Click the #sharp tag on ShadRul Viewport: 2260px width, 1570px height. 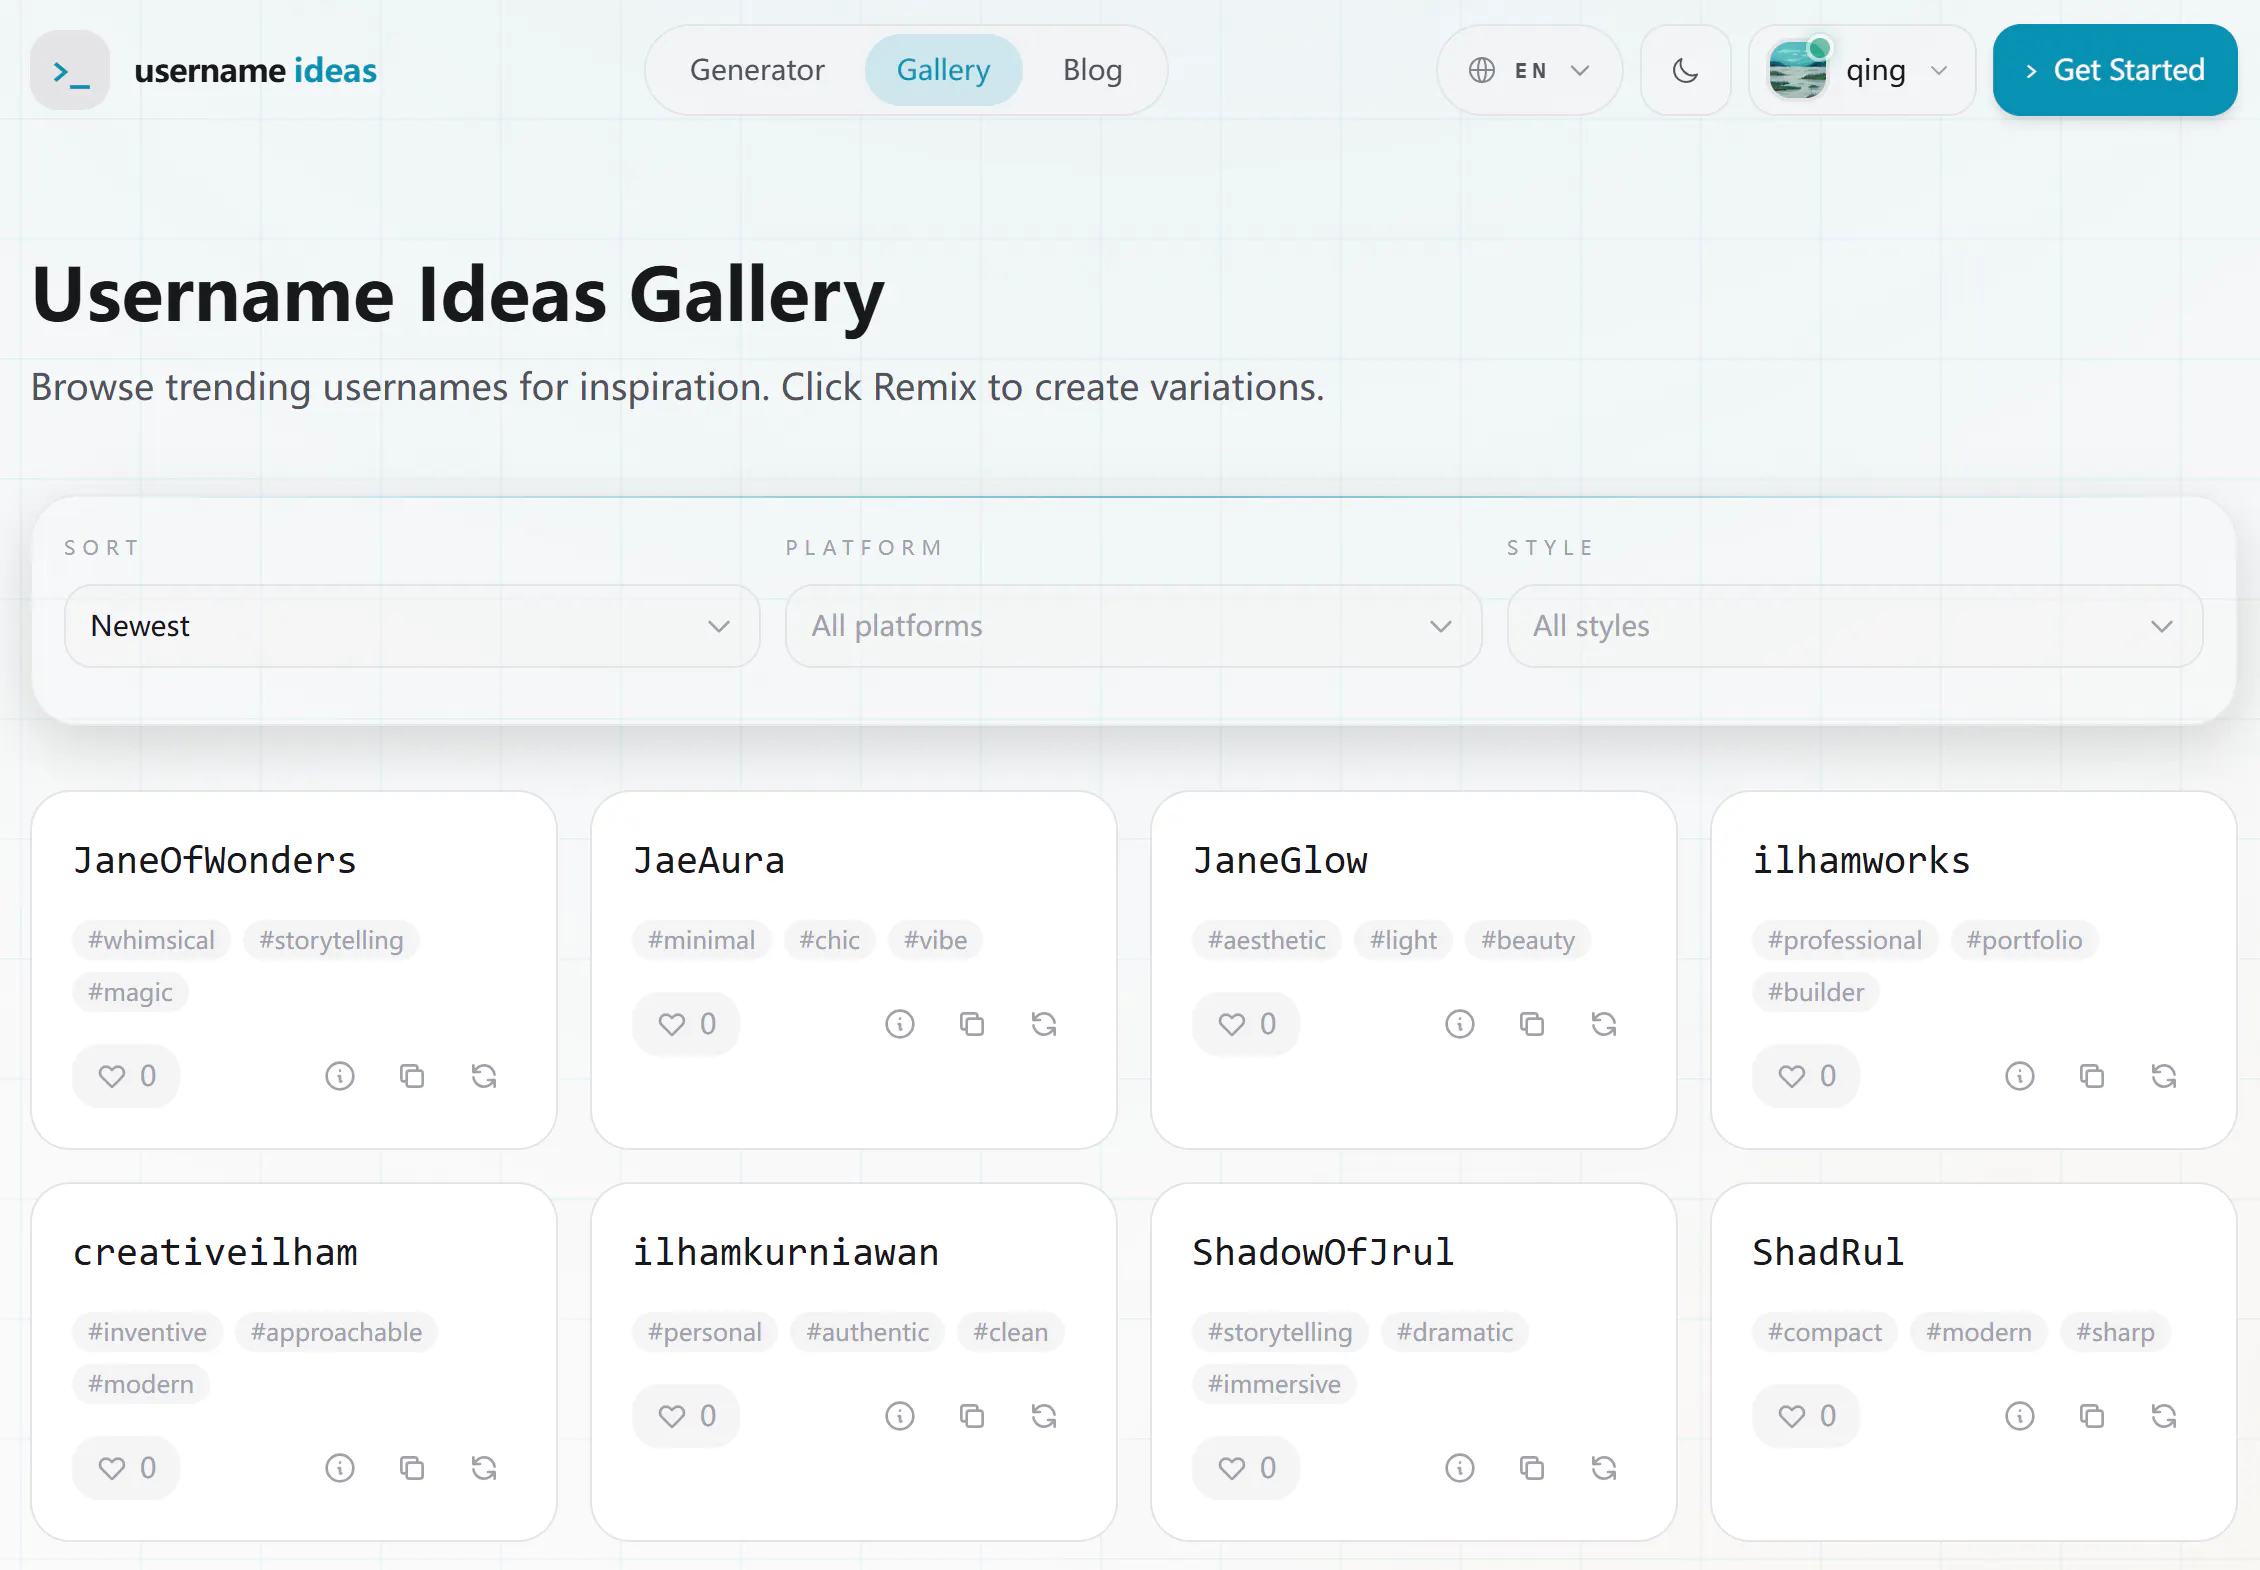pos(2115,1332)
